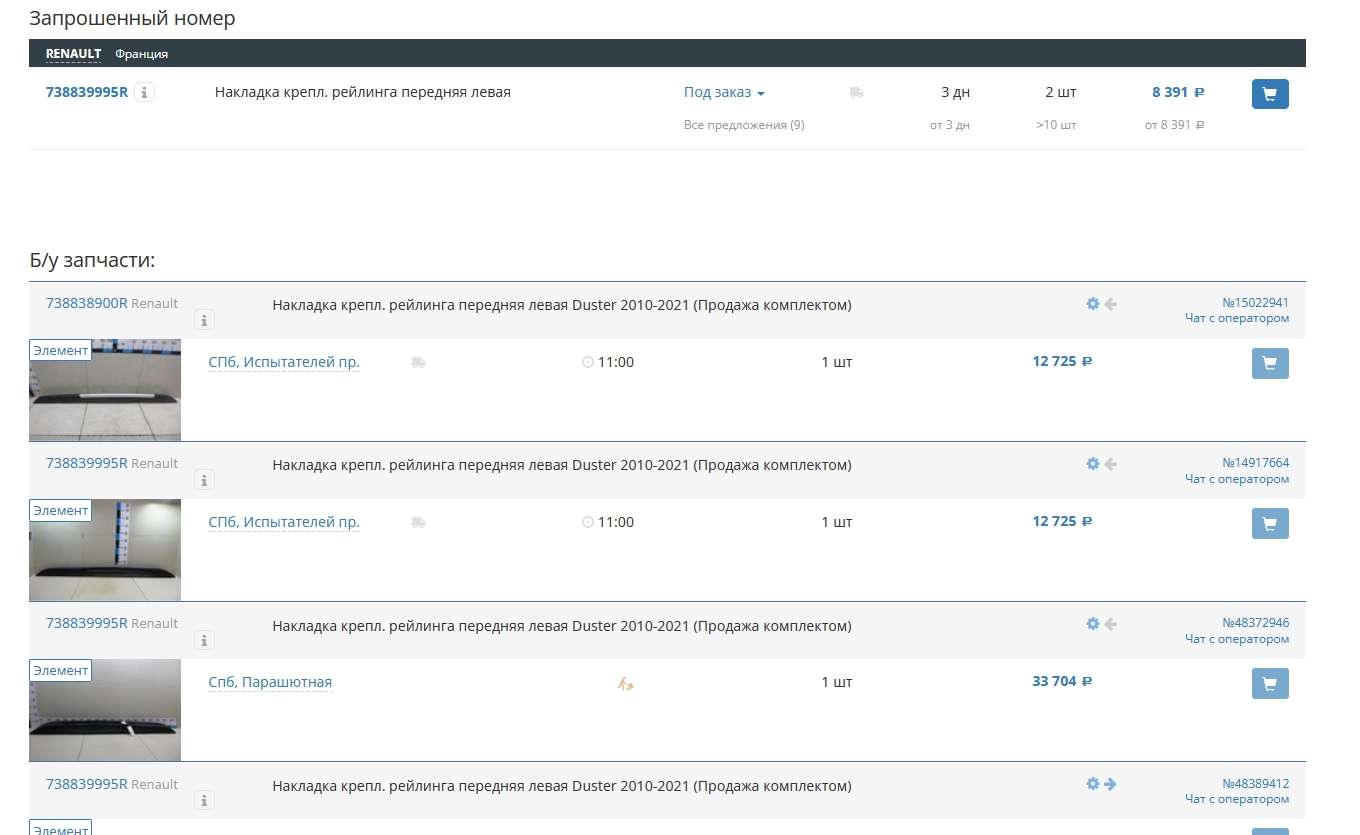The width and height of the screenshot is (1360, 835).
Task: Click left arrow icon in listing №48372946
Action: pos(1110,623)
